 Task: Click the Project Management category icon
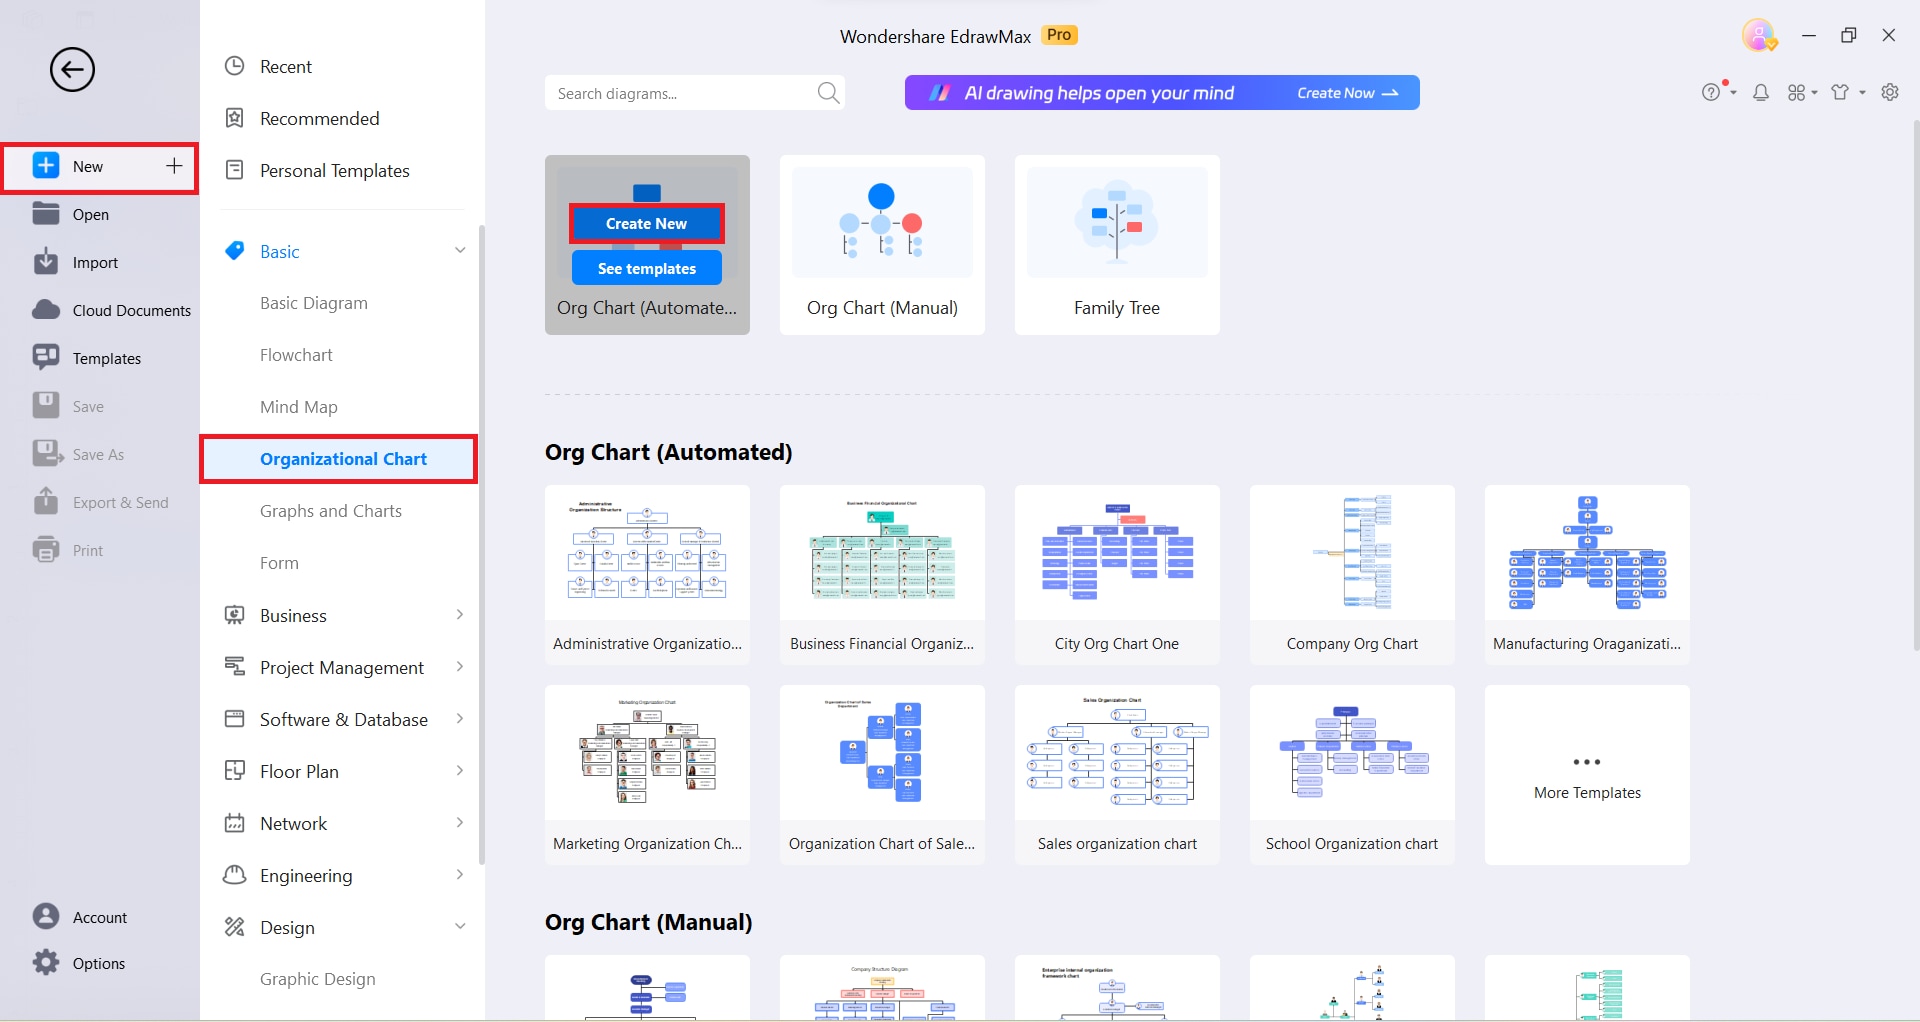click(235, 667)
